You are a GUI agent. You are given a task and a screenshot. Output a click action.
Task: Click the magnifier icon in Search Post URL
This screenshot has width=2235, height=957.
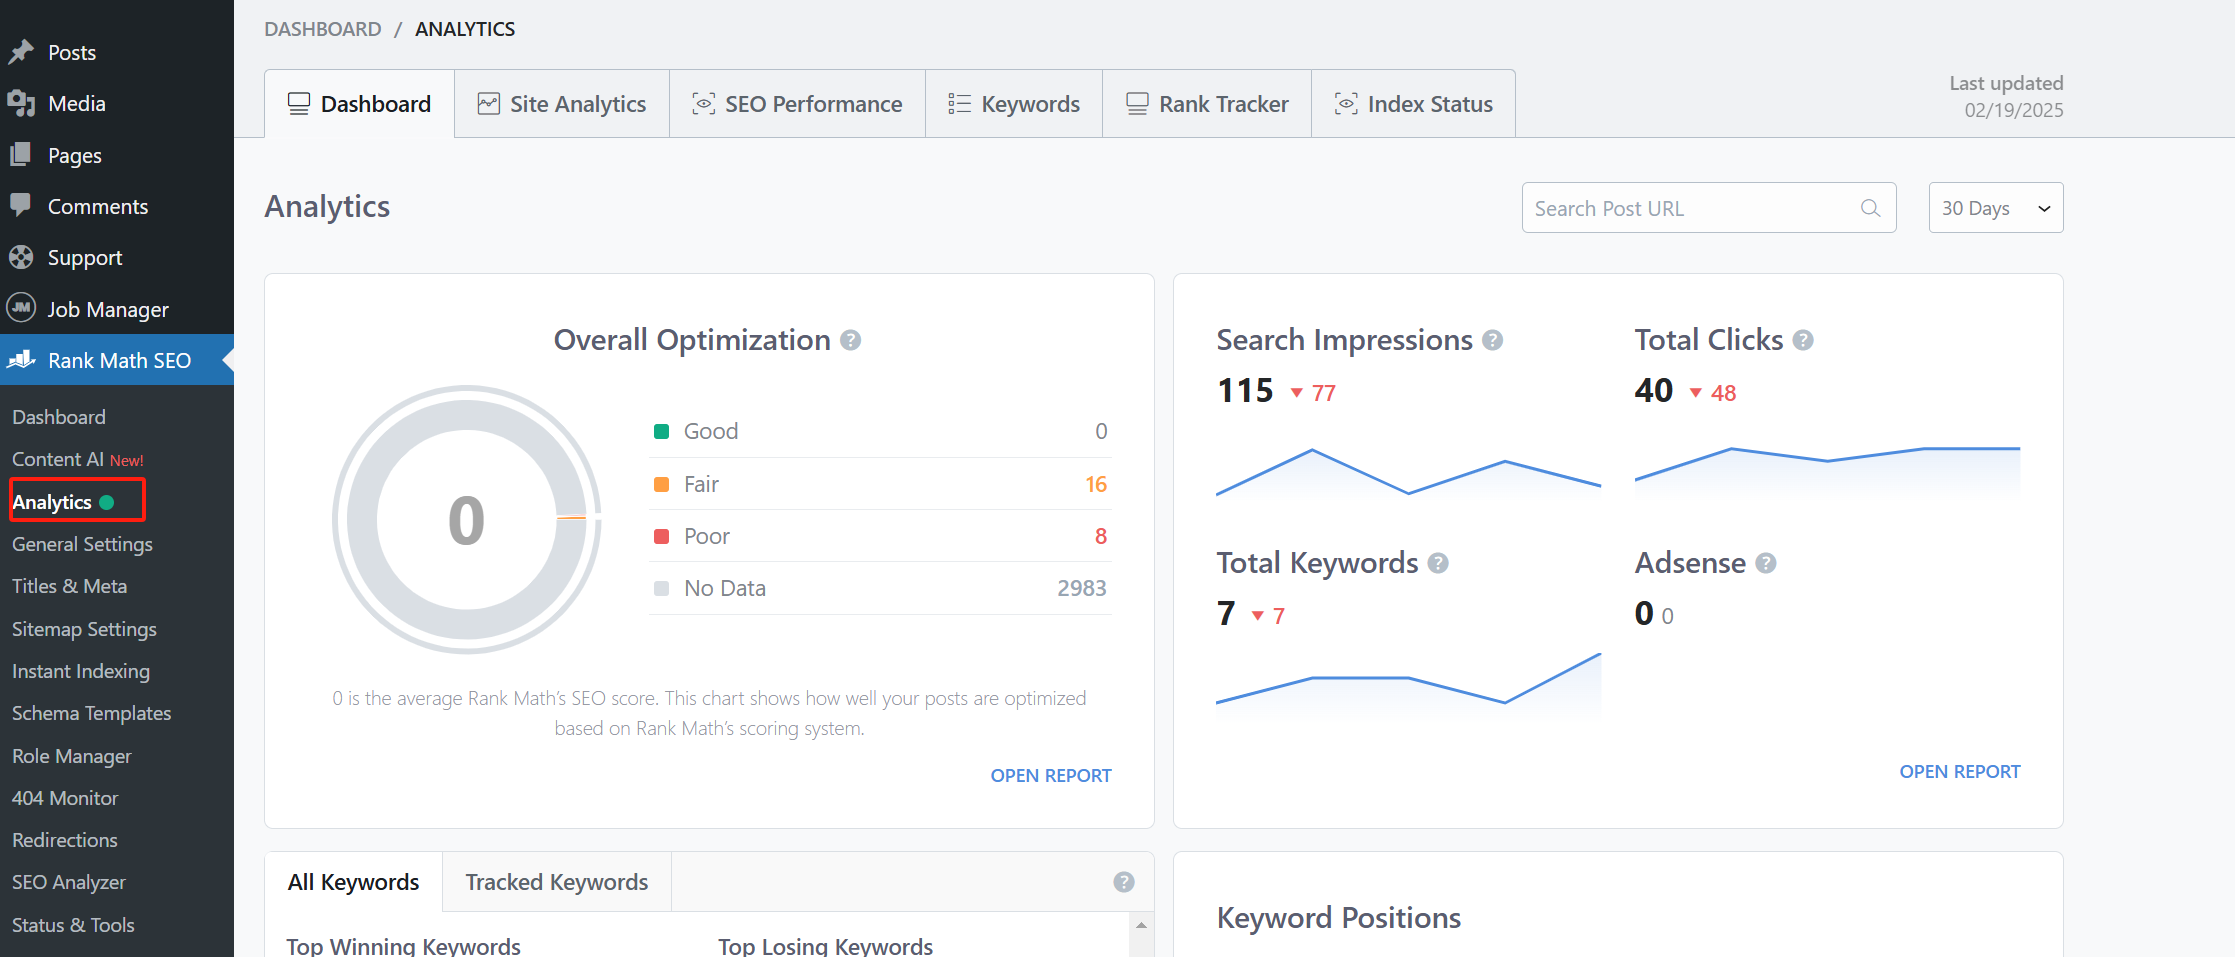pos(1869,208)
